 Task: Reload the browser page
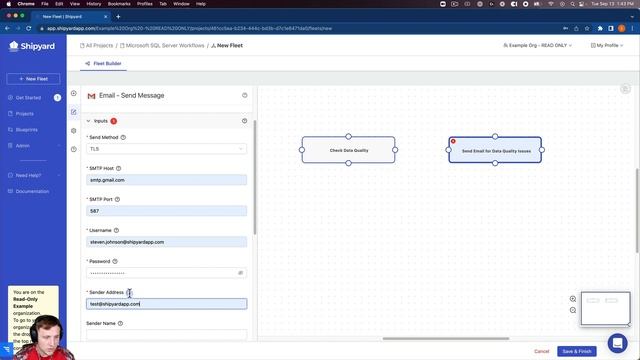(29, 29)
